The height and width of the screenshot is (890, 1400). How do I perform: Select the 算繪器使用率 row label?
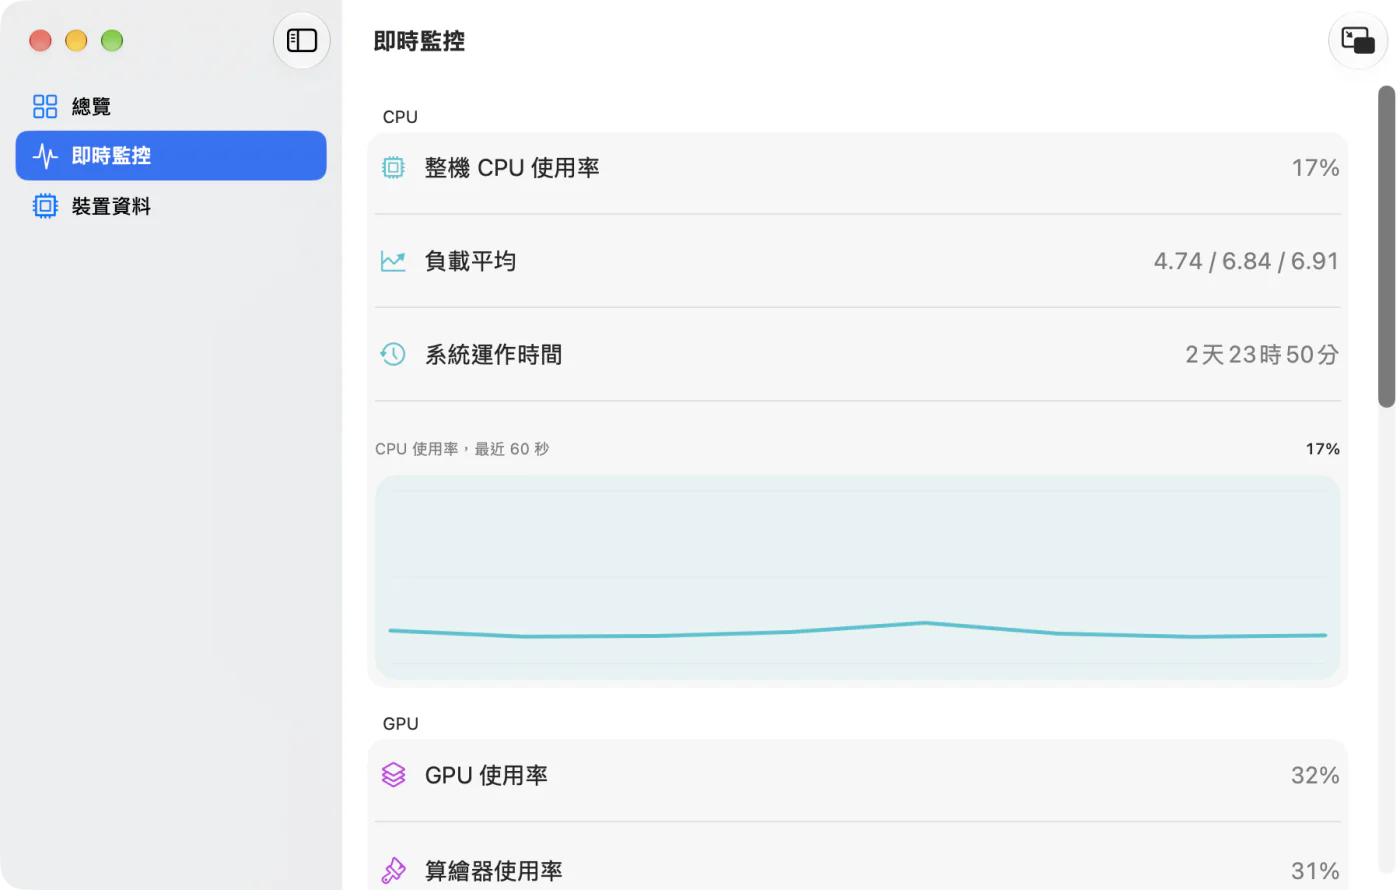[493, 870]
